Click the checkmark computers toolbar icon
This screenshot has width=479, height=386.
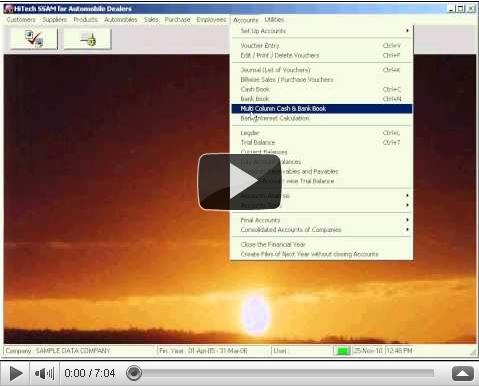click(34, 39)
